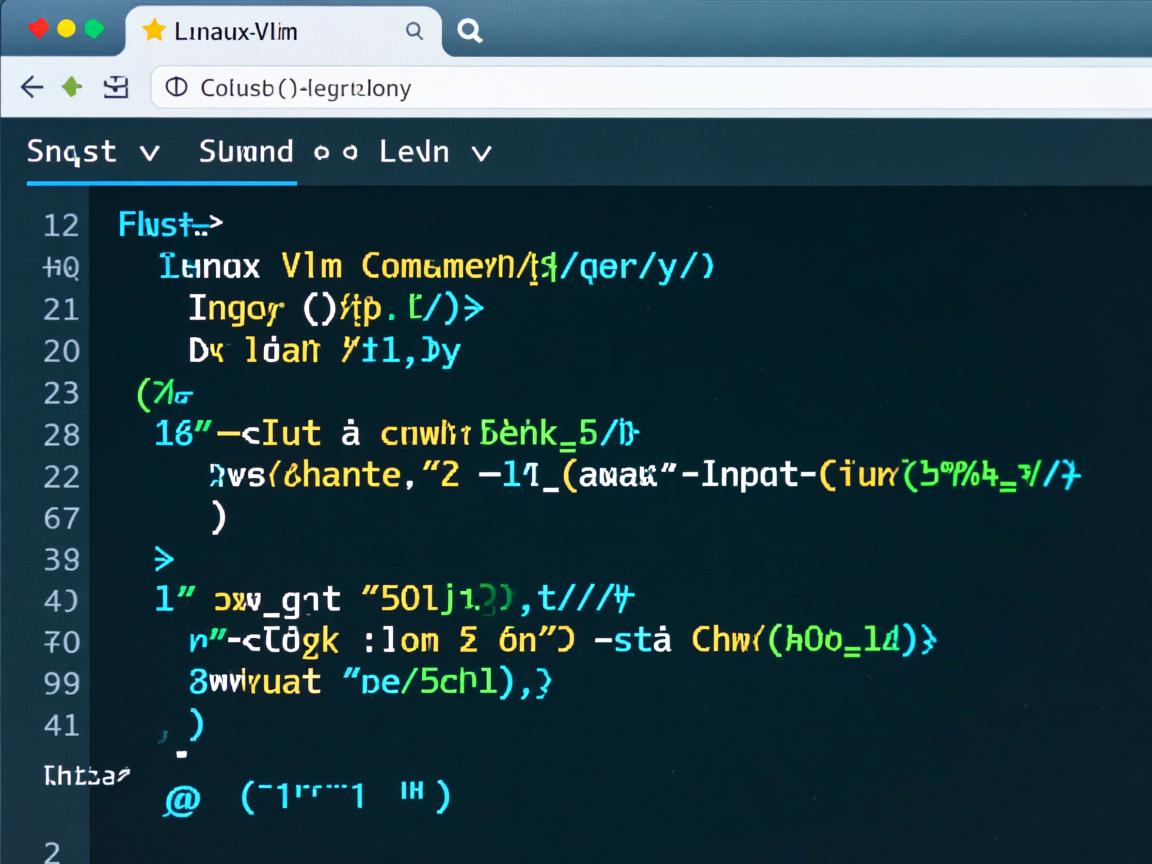
Task: Click the forward arrow navigation icon
Action: click(70, 87)
